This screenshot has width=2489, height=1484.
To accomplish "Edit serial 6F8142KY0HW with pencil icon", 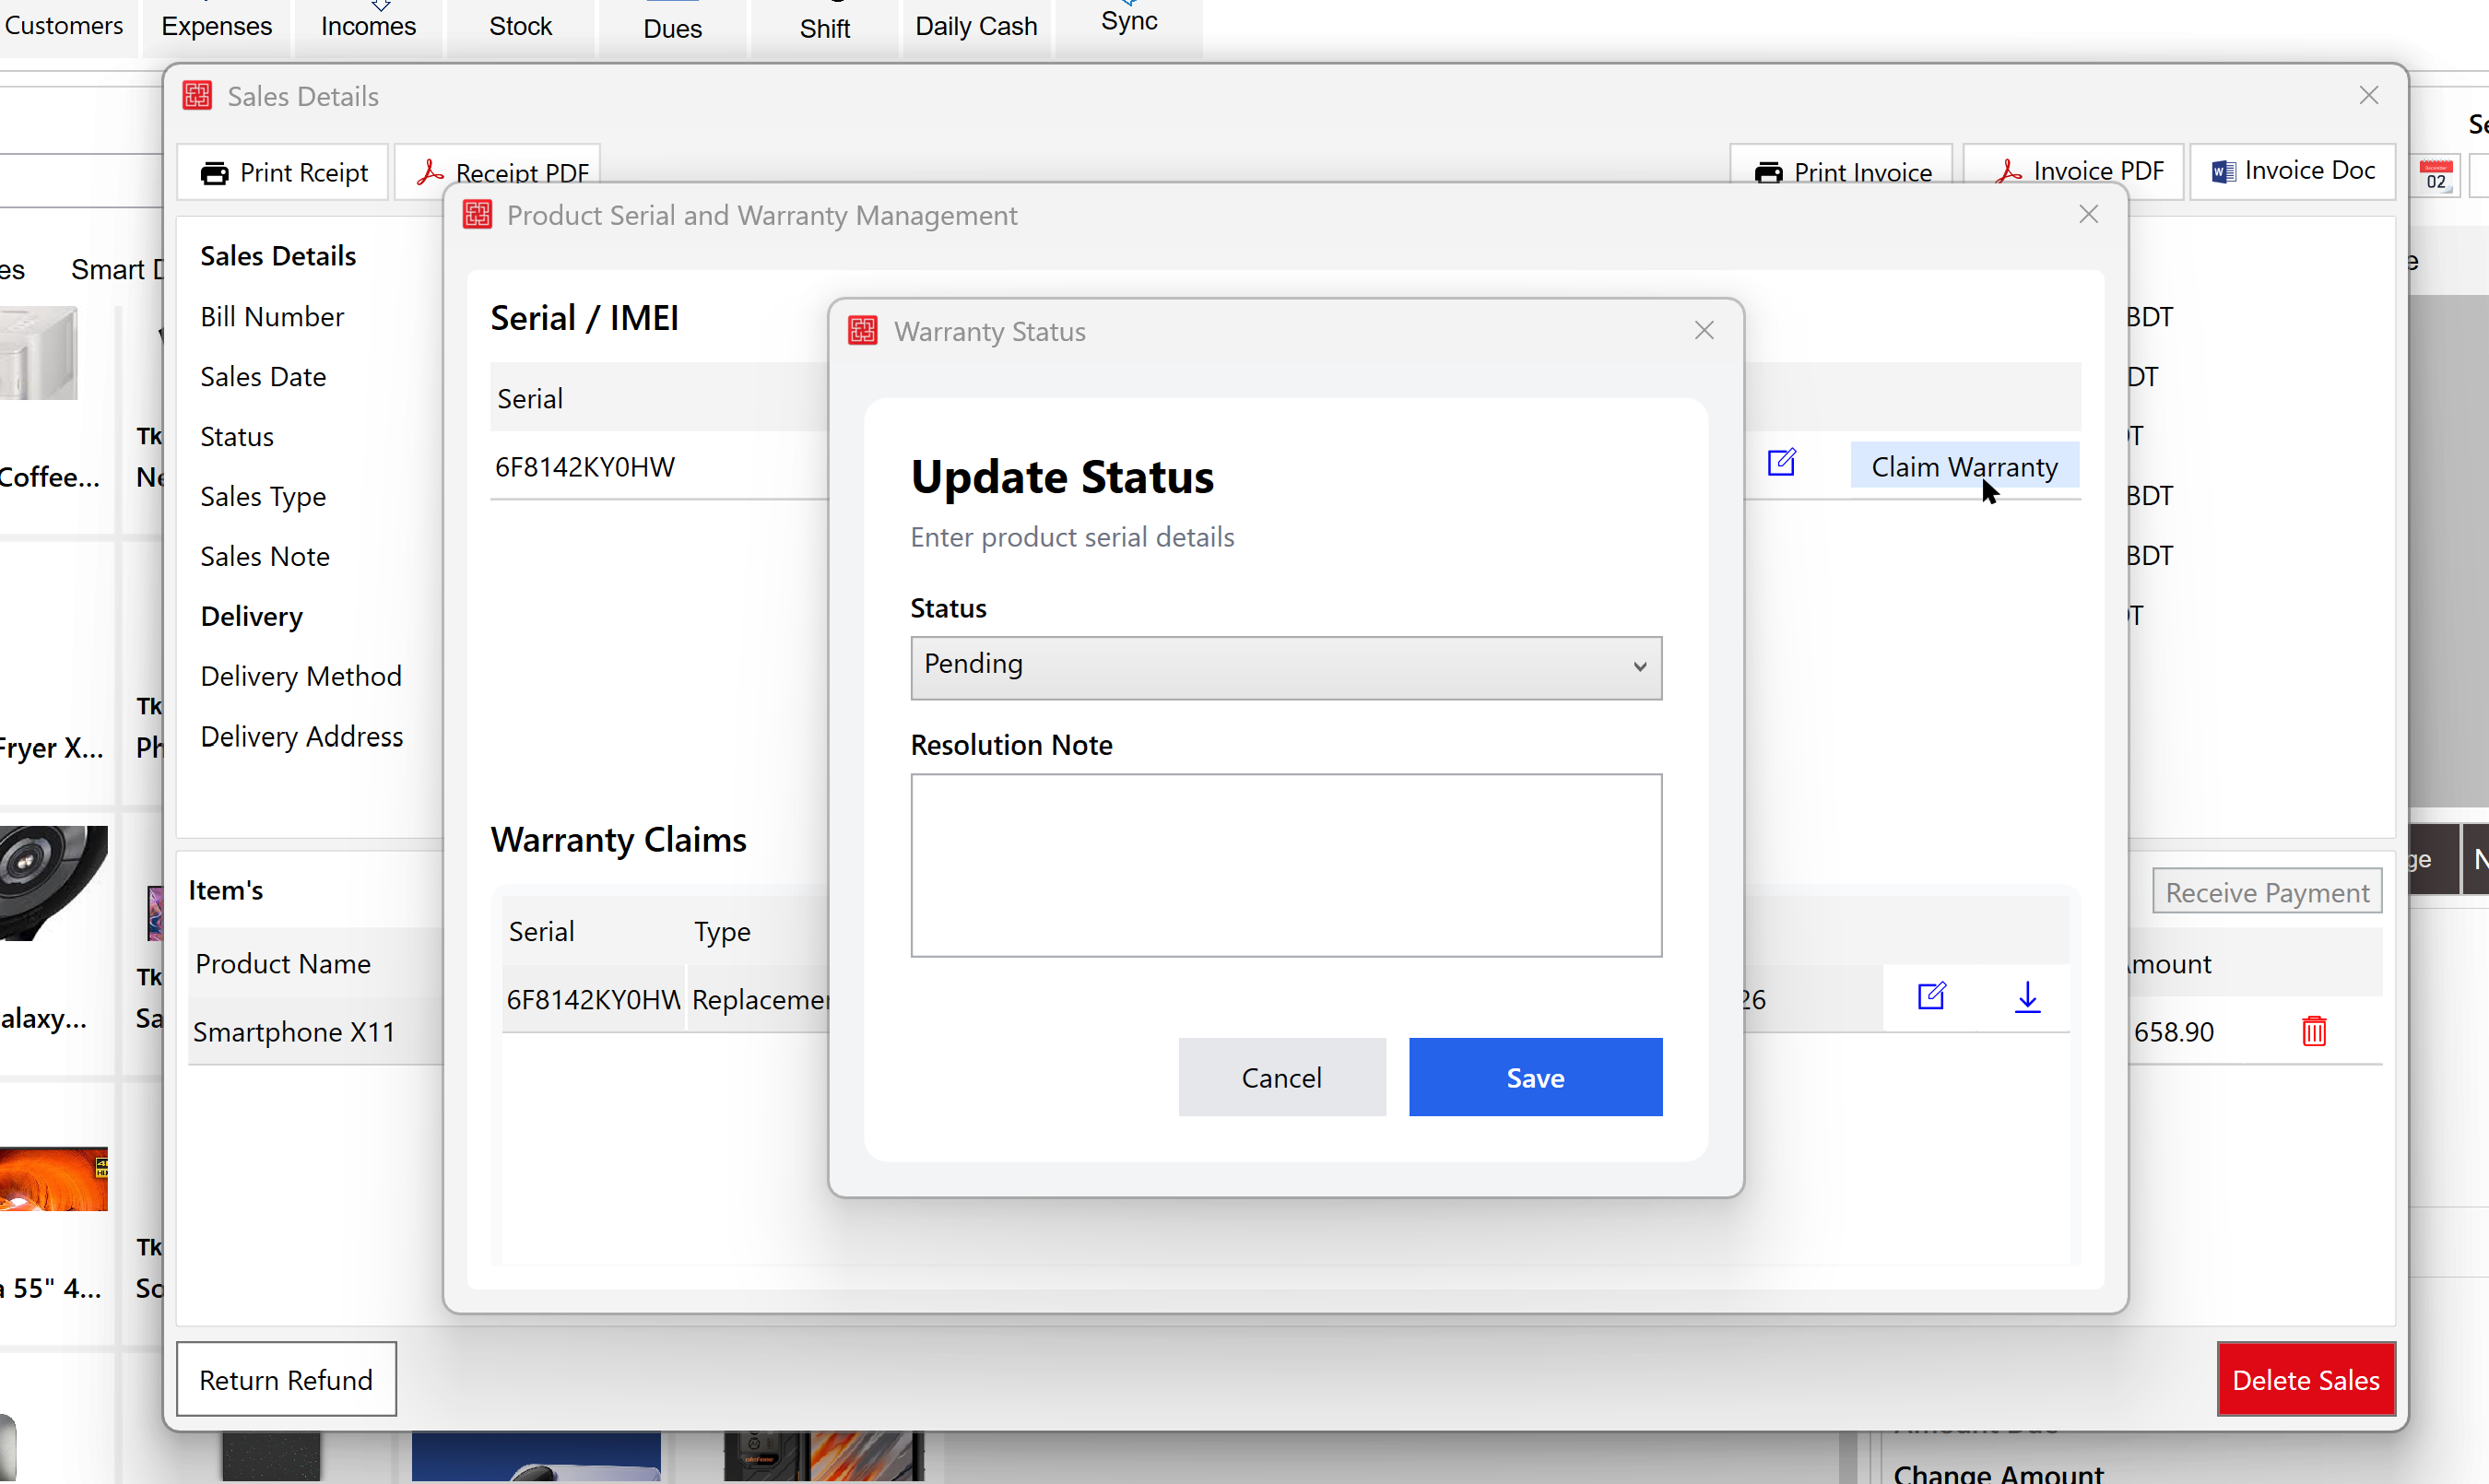I will coord(1781,463).
